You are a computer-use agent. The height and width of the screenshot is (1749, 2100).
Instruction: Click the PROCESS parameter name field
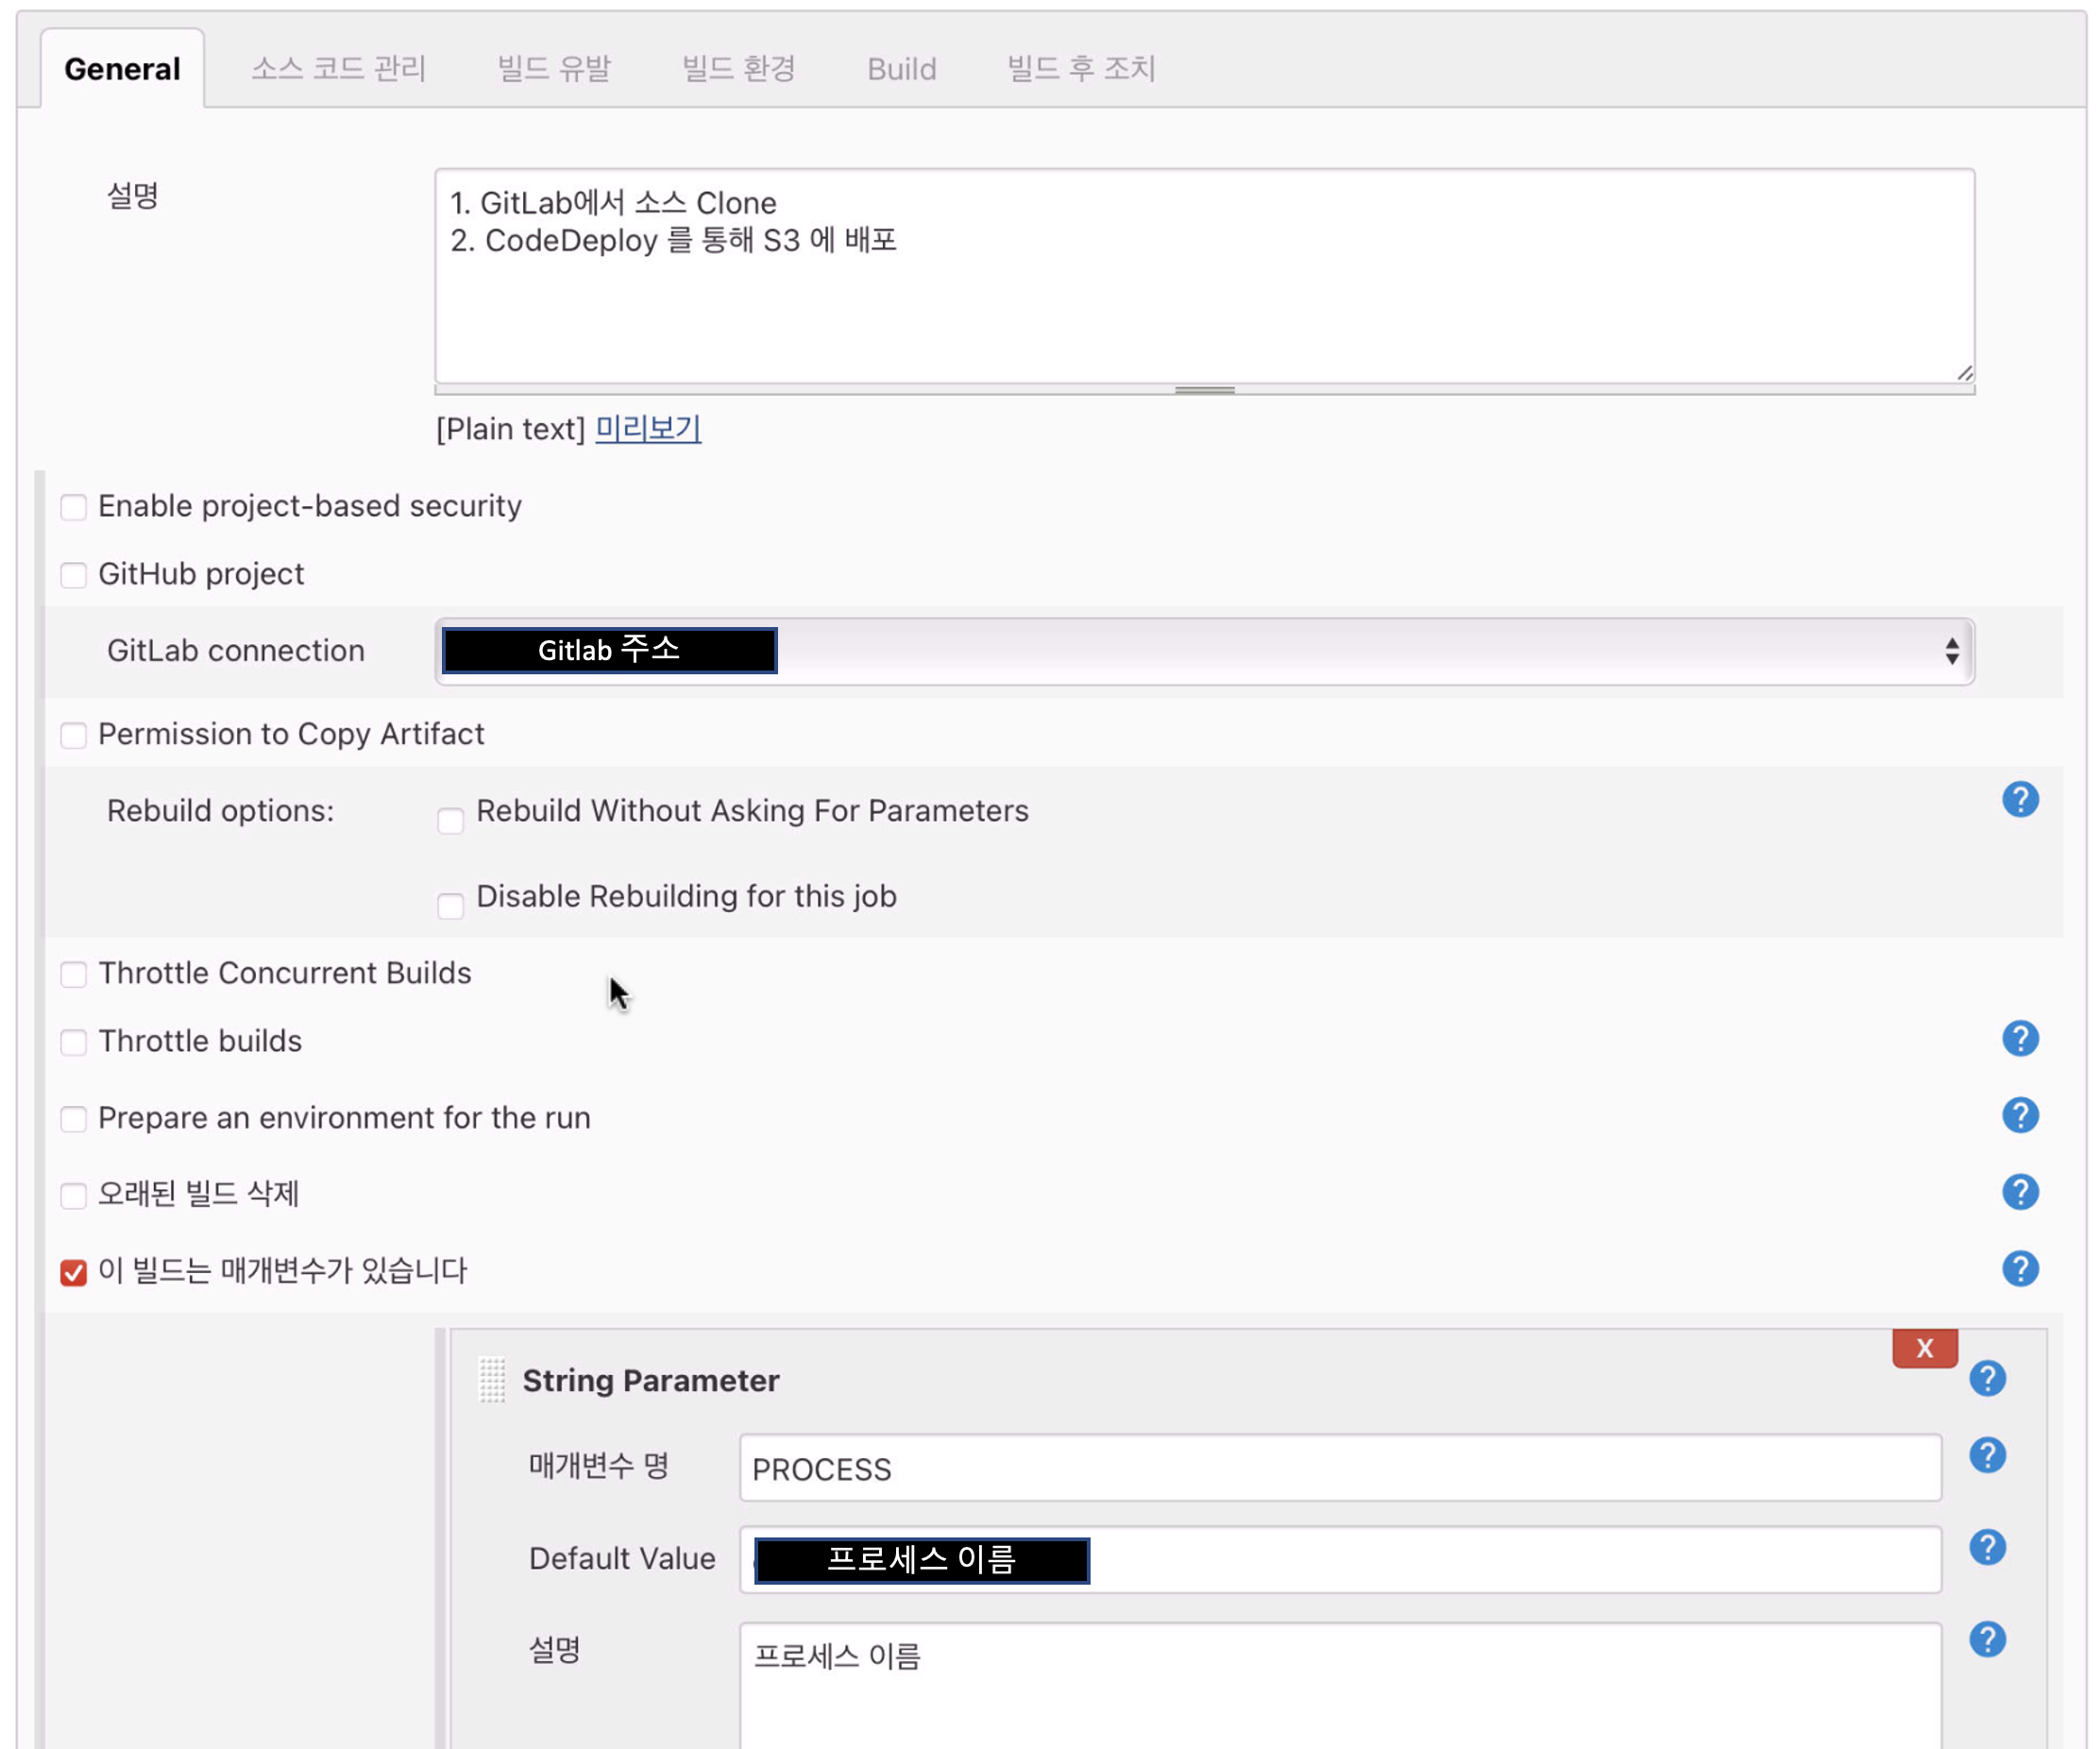coord(1339,1468)
